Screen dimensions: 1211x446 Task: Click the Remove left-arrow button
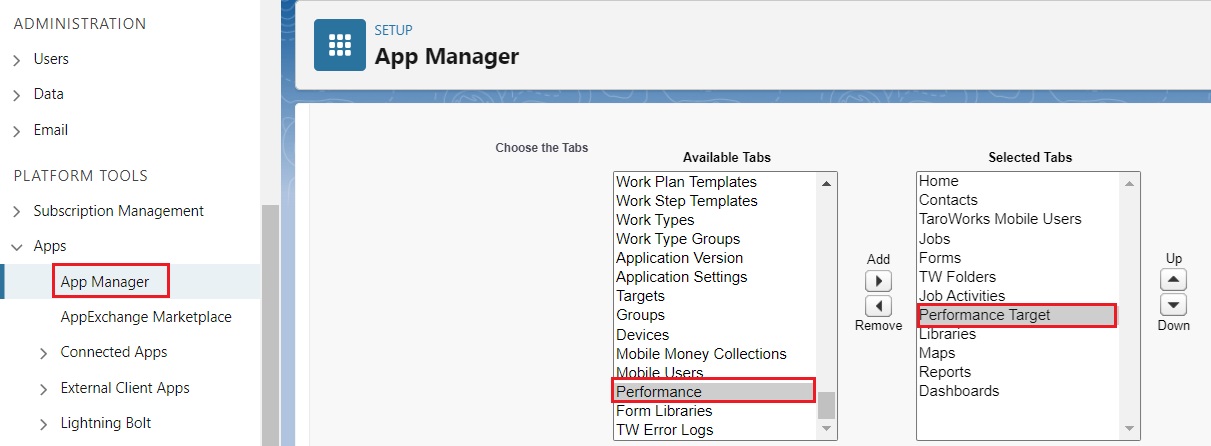point(877,306)
